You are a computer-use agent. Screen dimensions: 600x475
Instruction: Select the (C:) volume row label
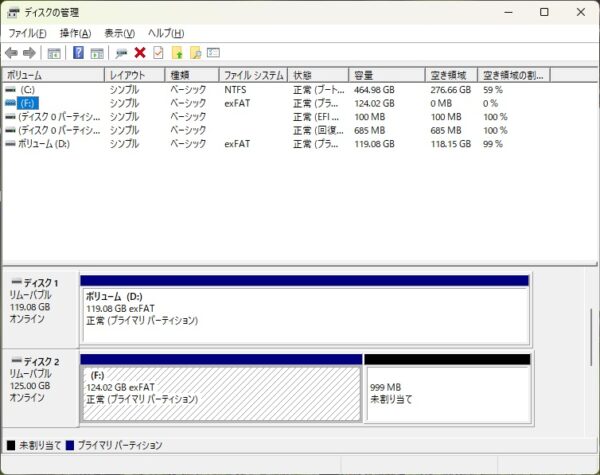click(27, 90)
